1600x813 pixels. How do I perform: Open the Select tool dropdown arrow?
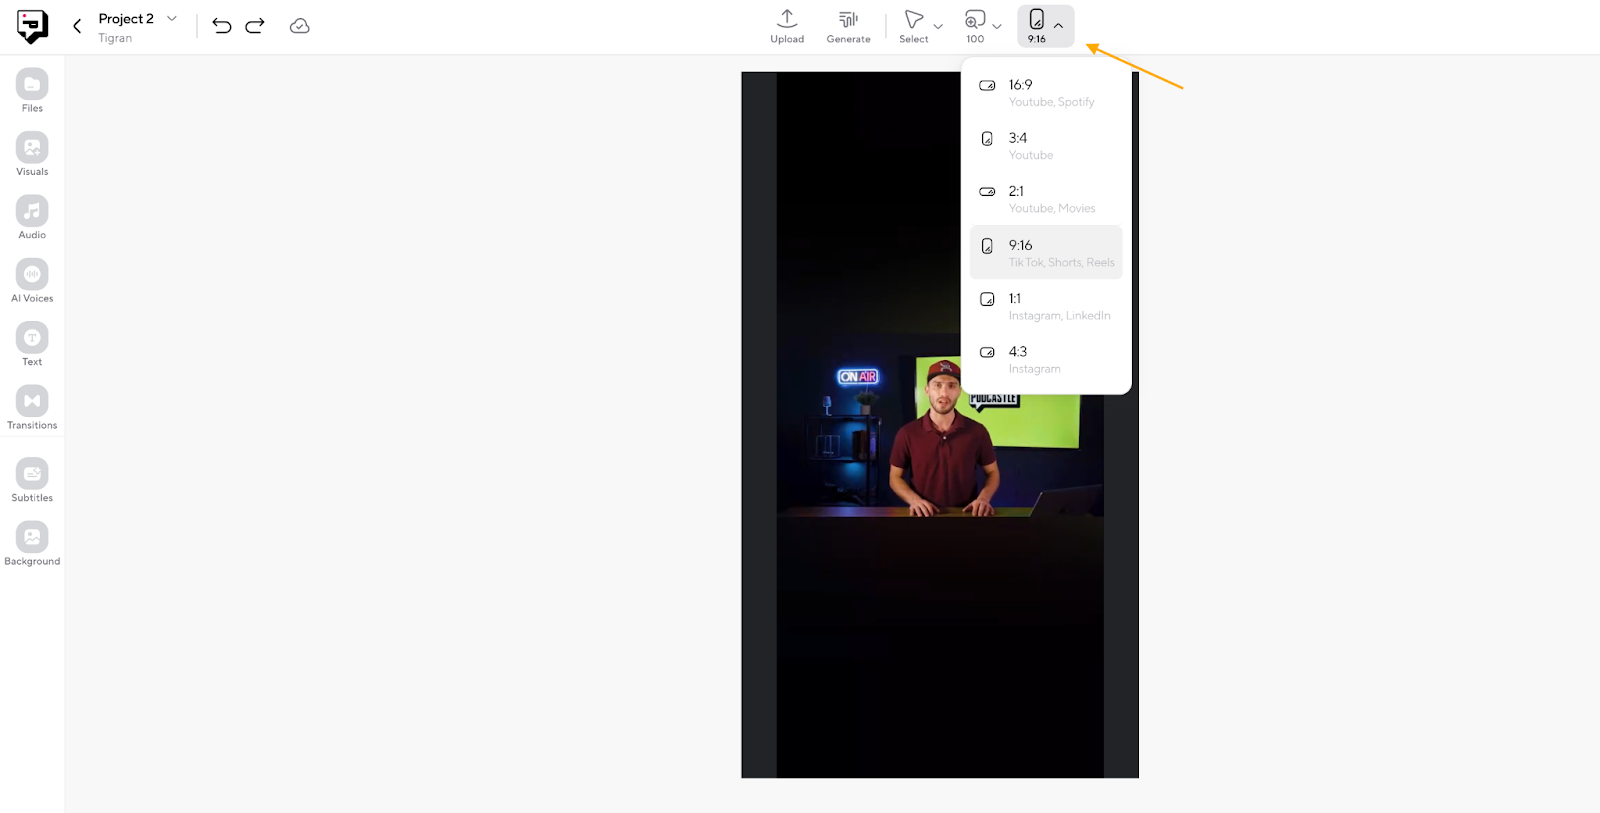(x=938, y=27)
